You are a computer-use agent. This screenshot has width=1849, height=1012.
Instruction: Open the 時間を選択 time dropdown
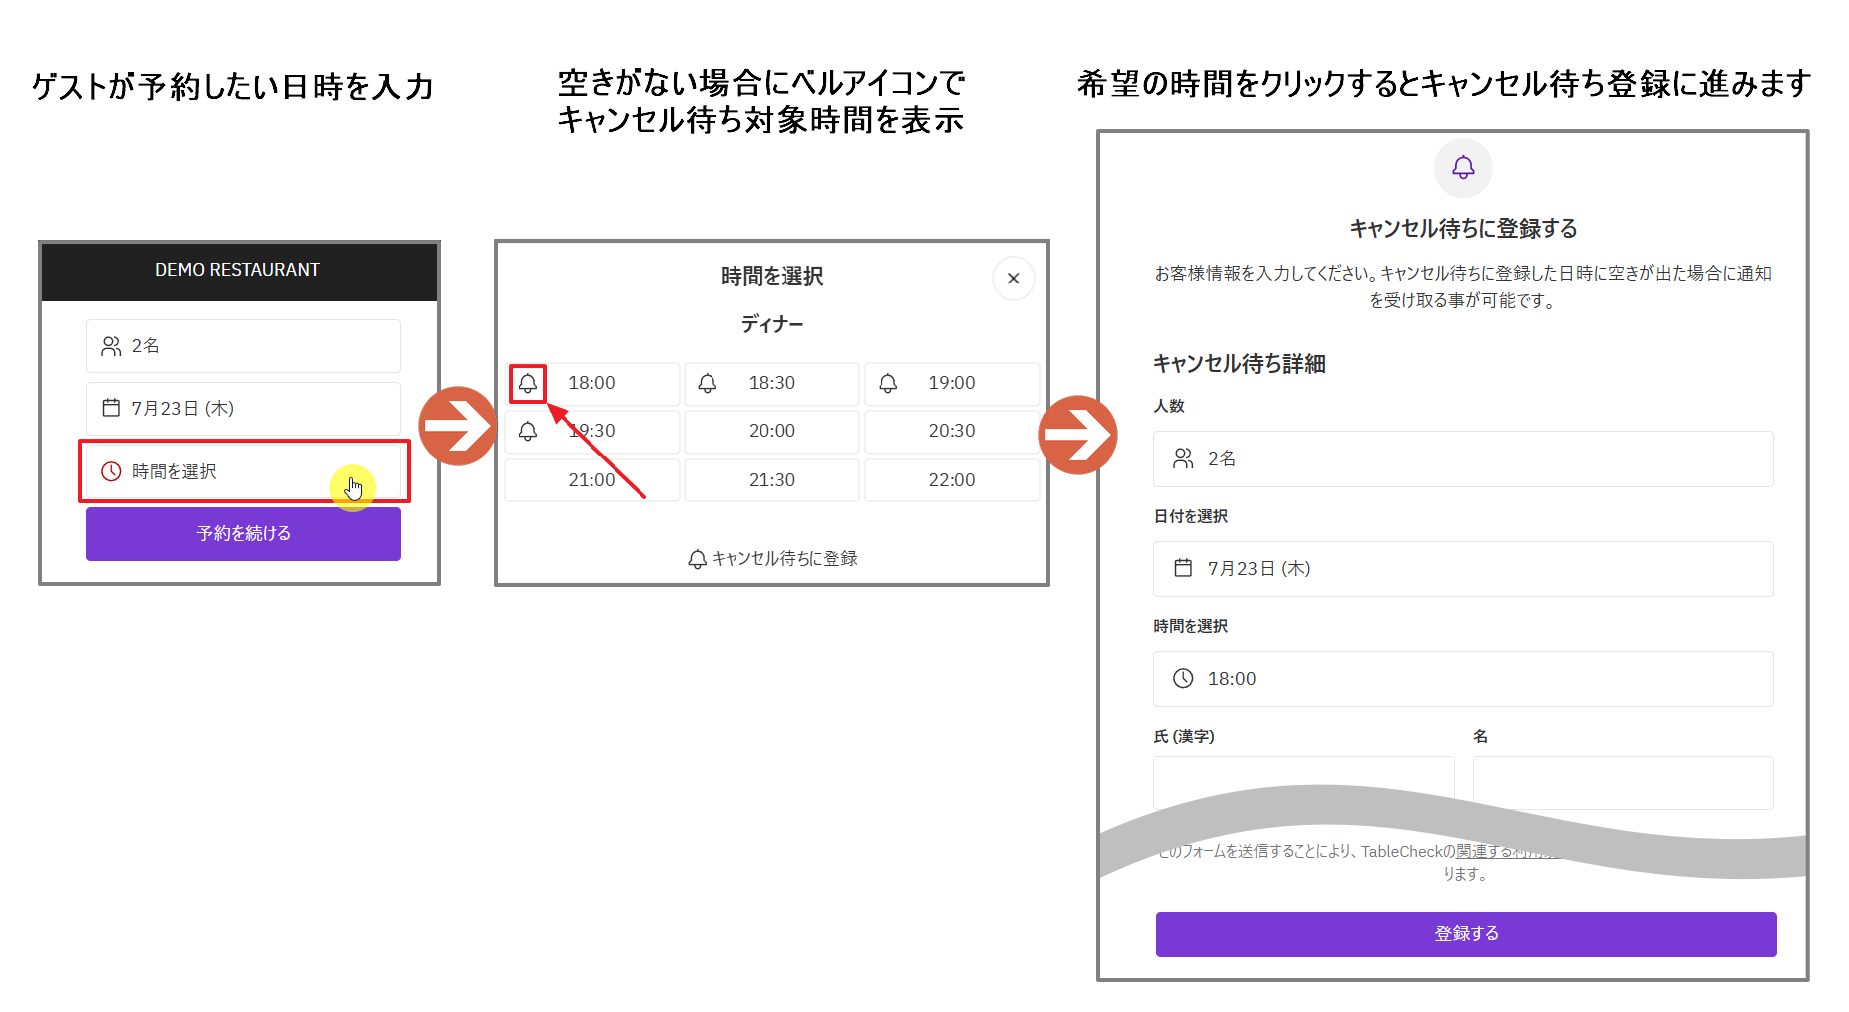(x=243, y=471)
